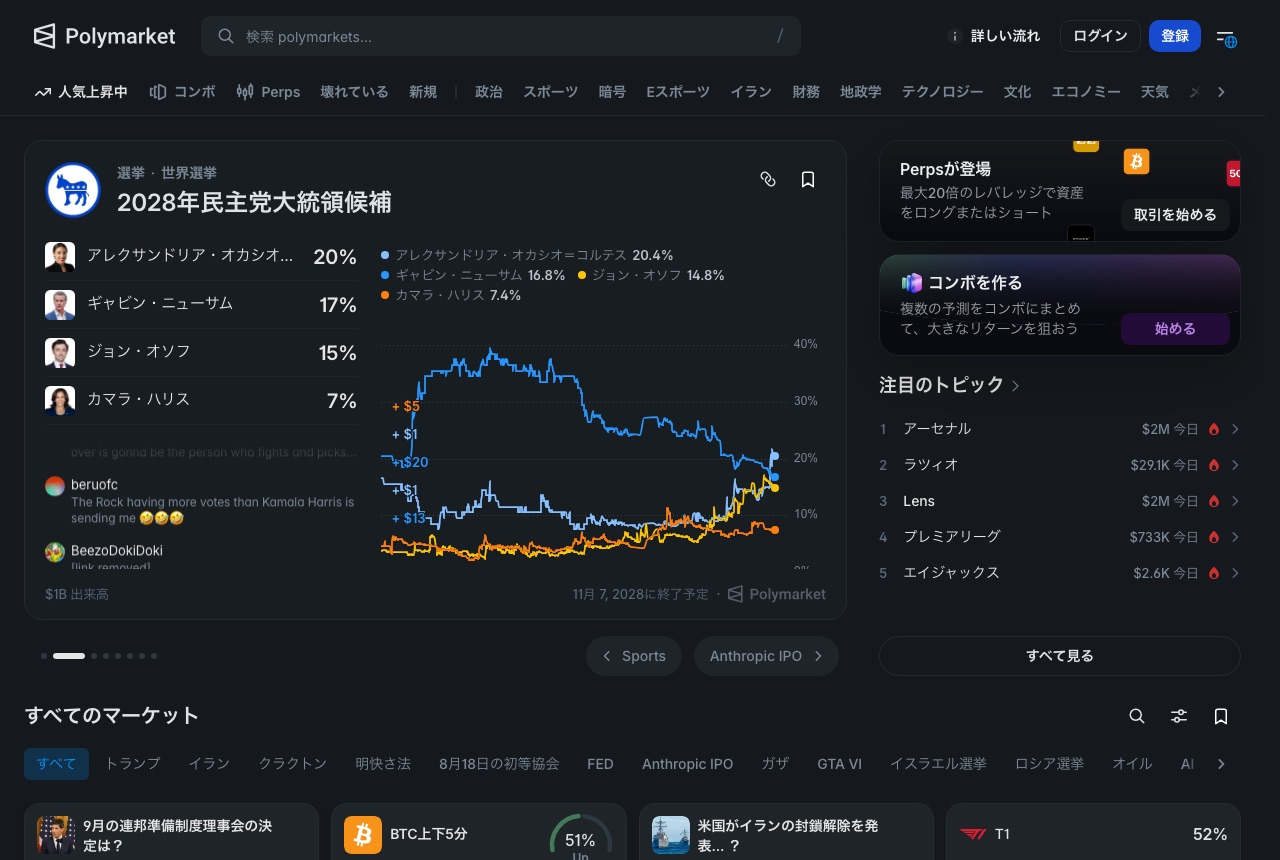Click the Bitcoin icon on the BTC上下5分 card
The width and height of the screenshot is (1280, 860).
tap(363, 835)
